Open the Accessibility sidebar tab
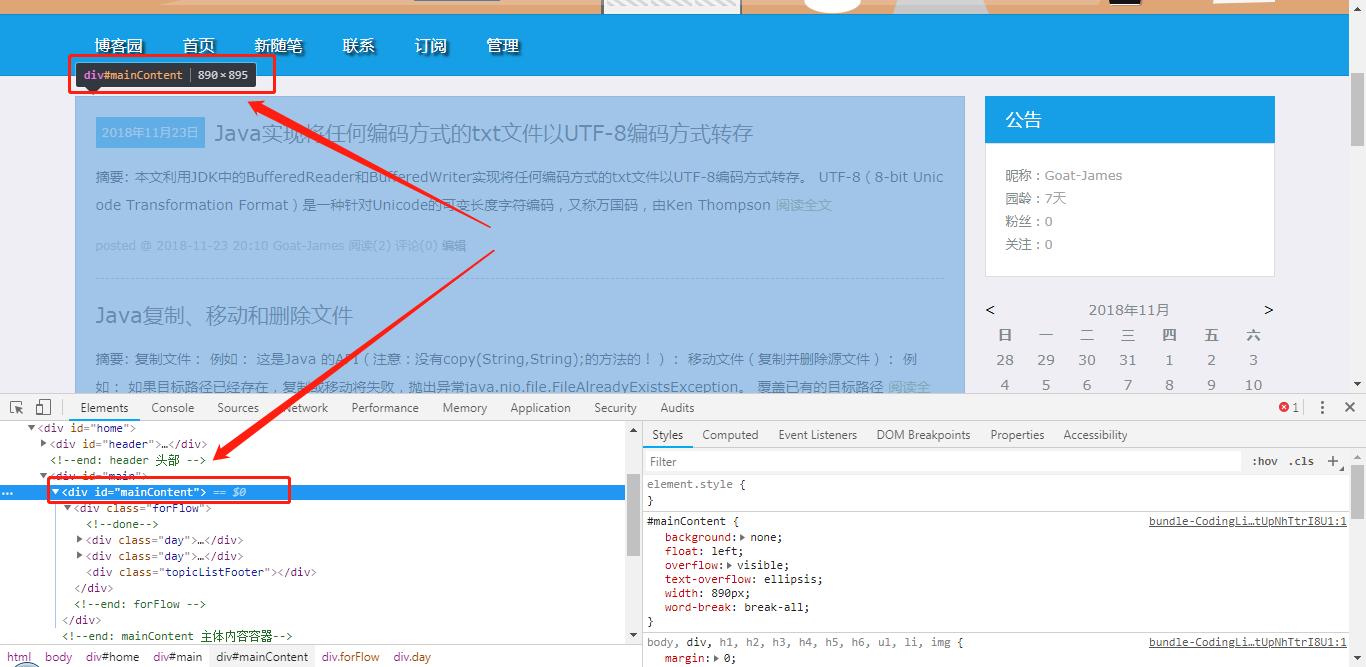The height and width of the screenshot is (667, 1366). point(1095,435)
